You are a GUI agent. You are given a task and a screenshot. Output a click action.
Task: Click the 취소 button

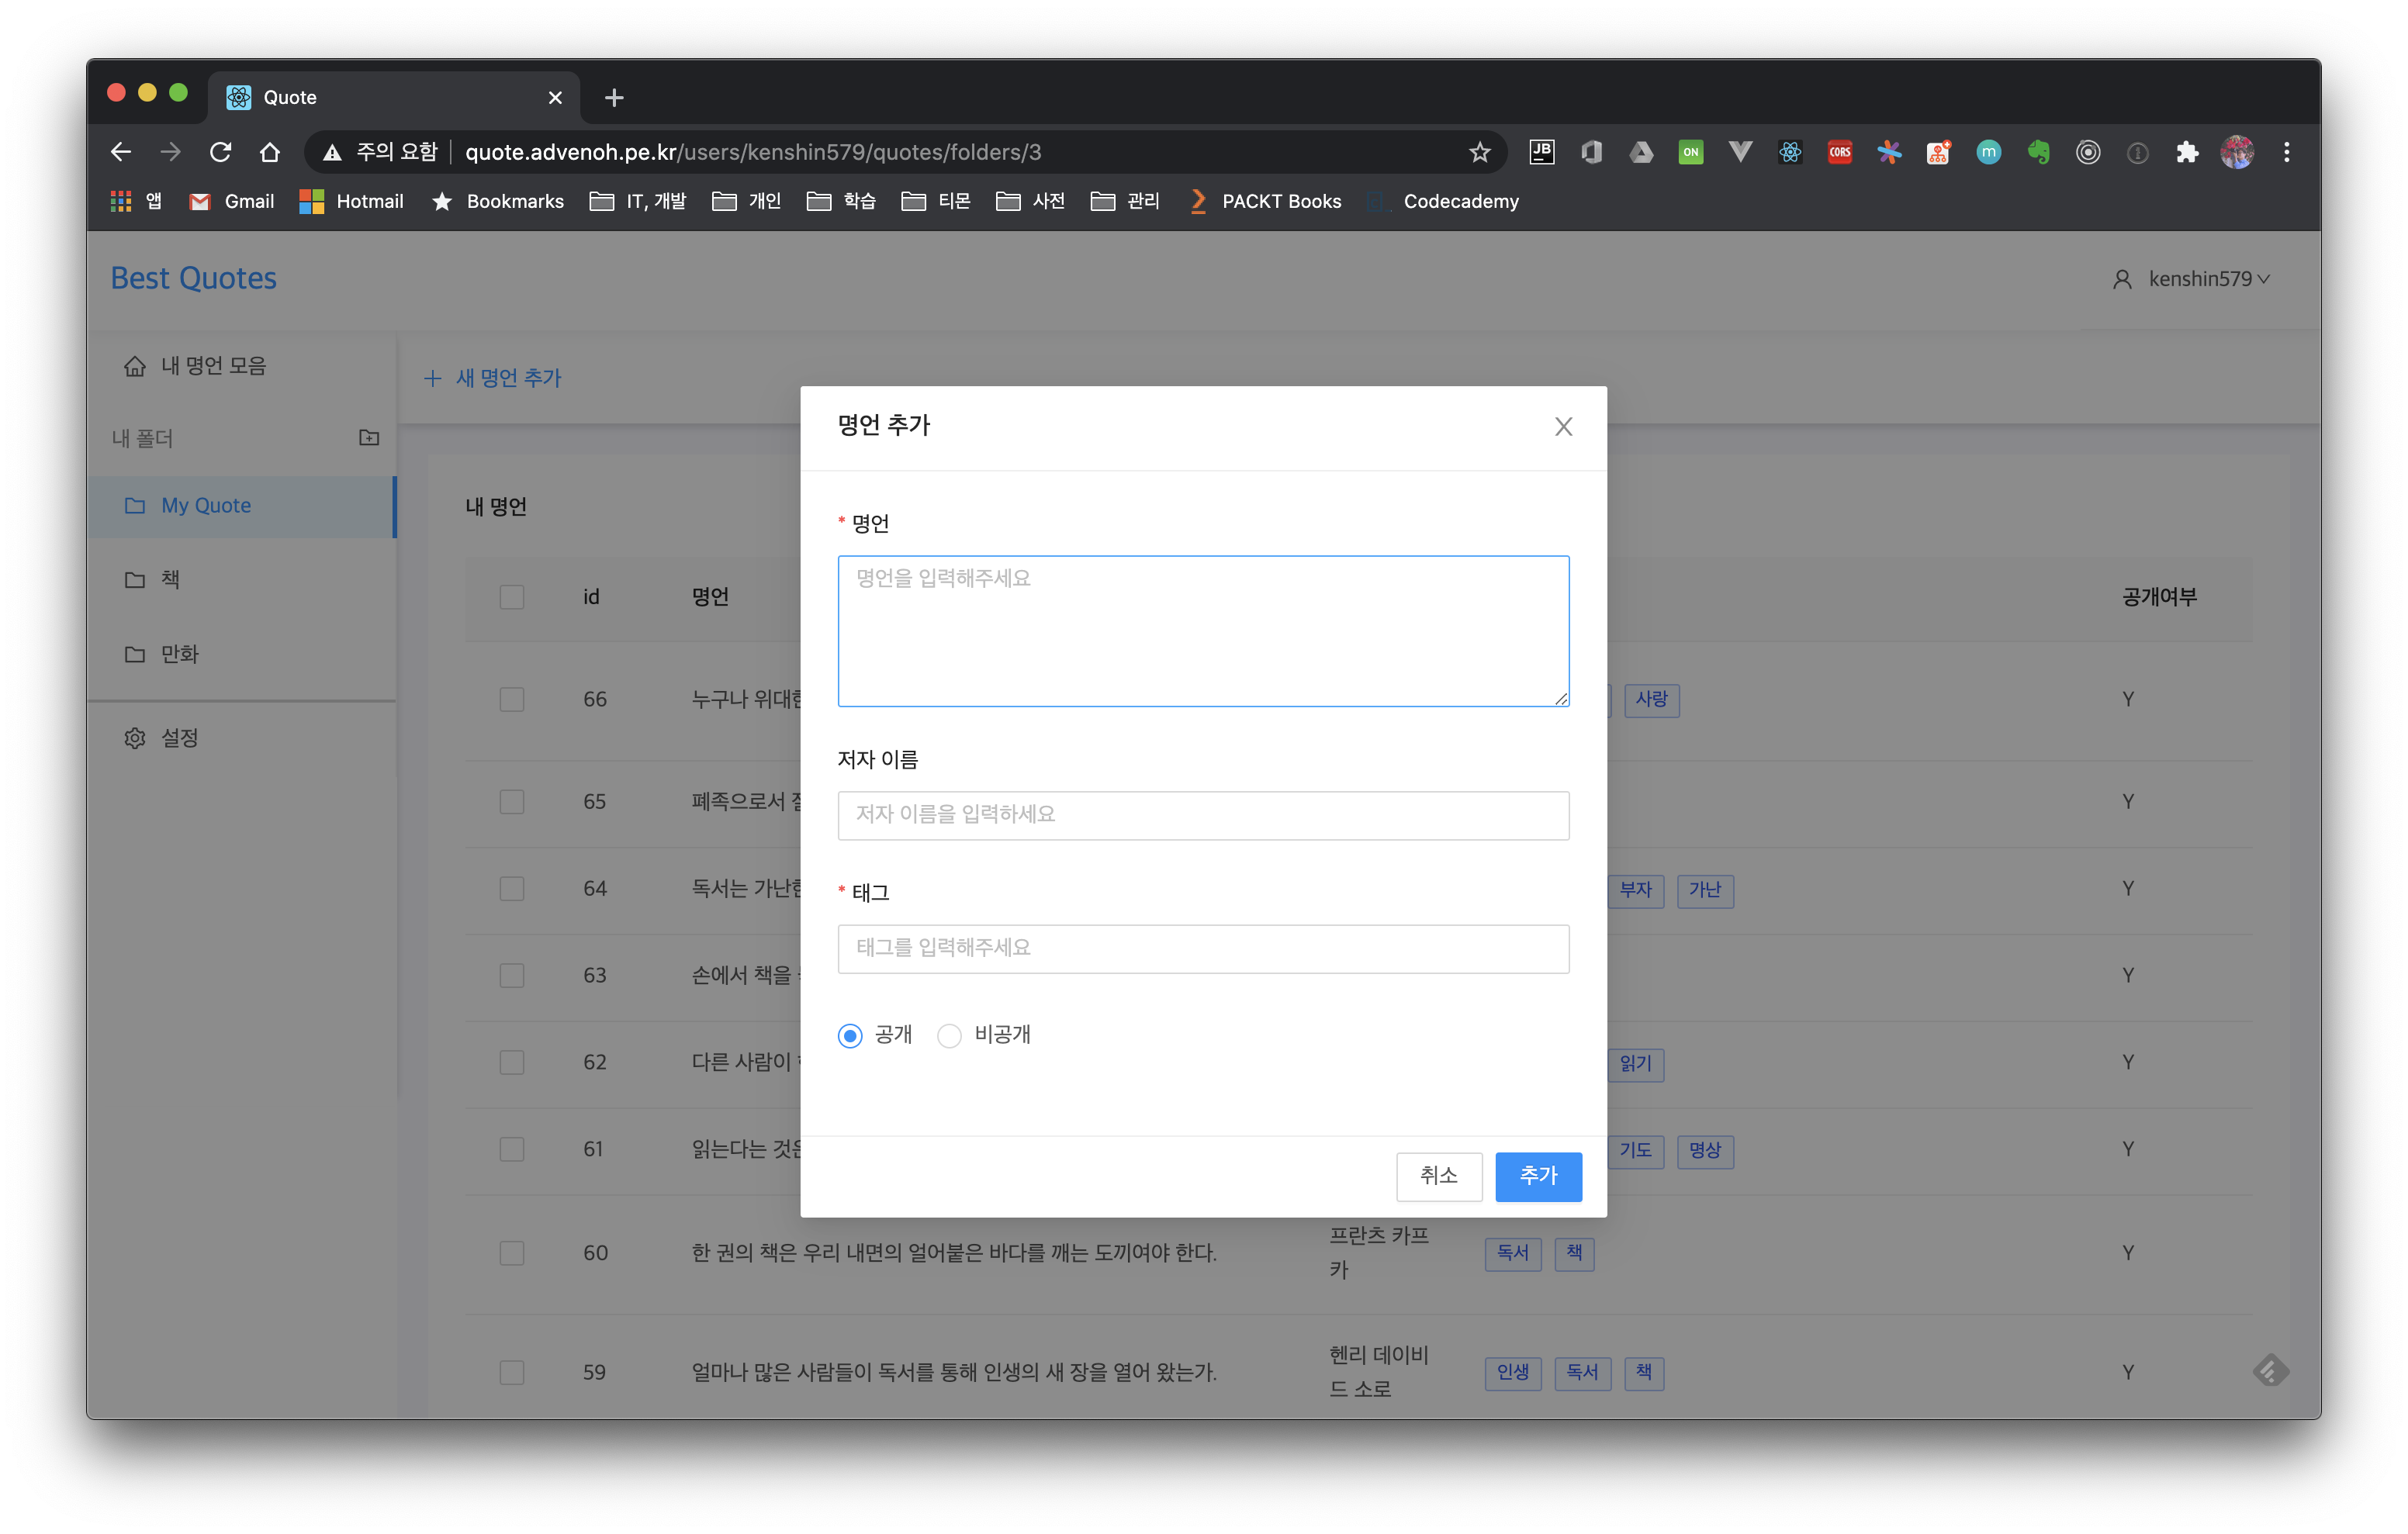click(1438, 1176)
